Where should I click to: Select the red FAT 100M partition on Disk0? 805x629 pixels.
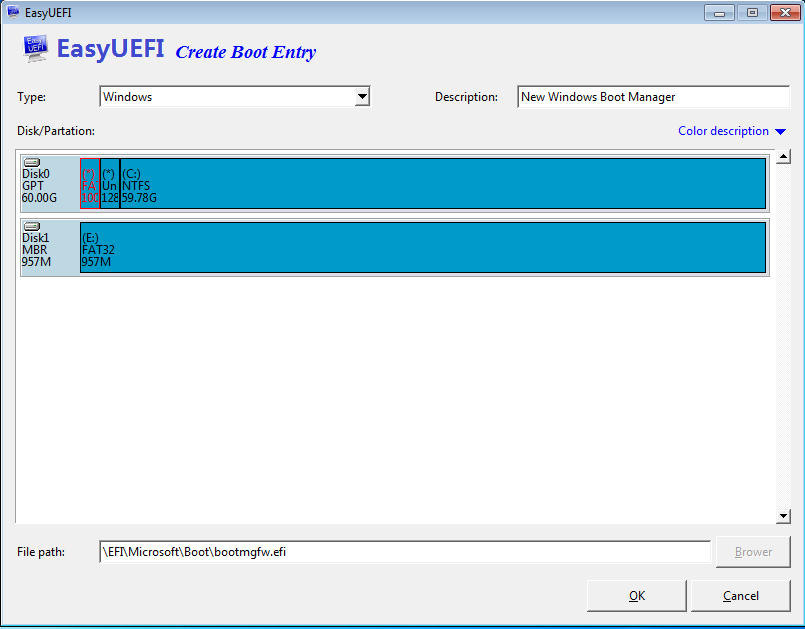[x=90, y=183]
